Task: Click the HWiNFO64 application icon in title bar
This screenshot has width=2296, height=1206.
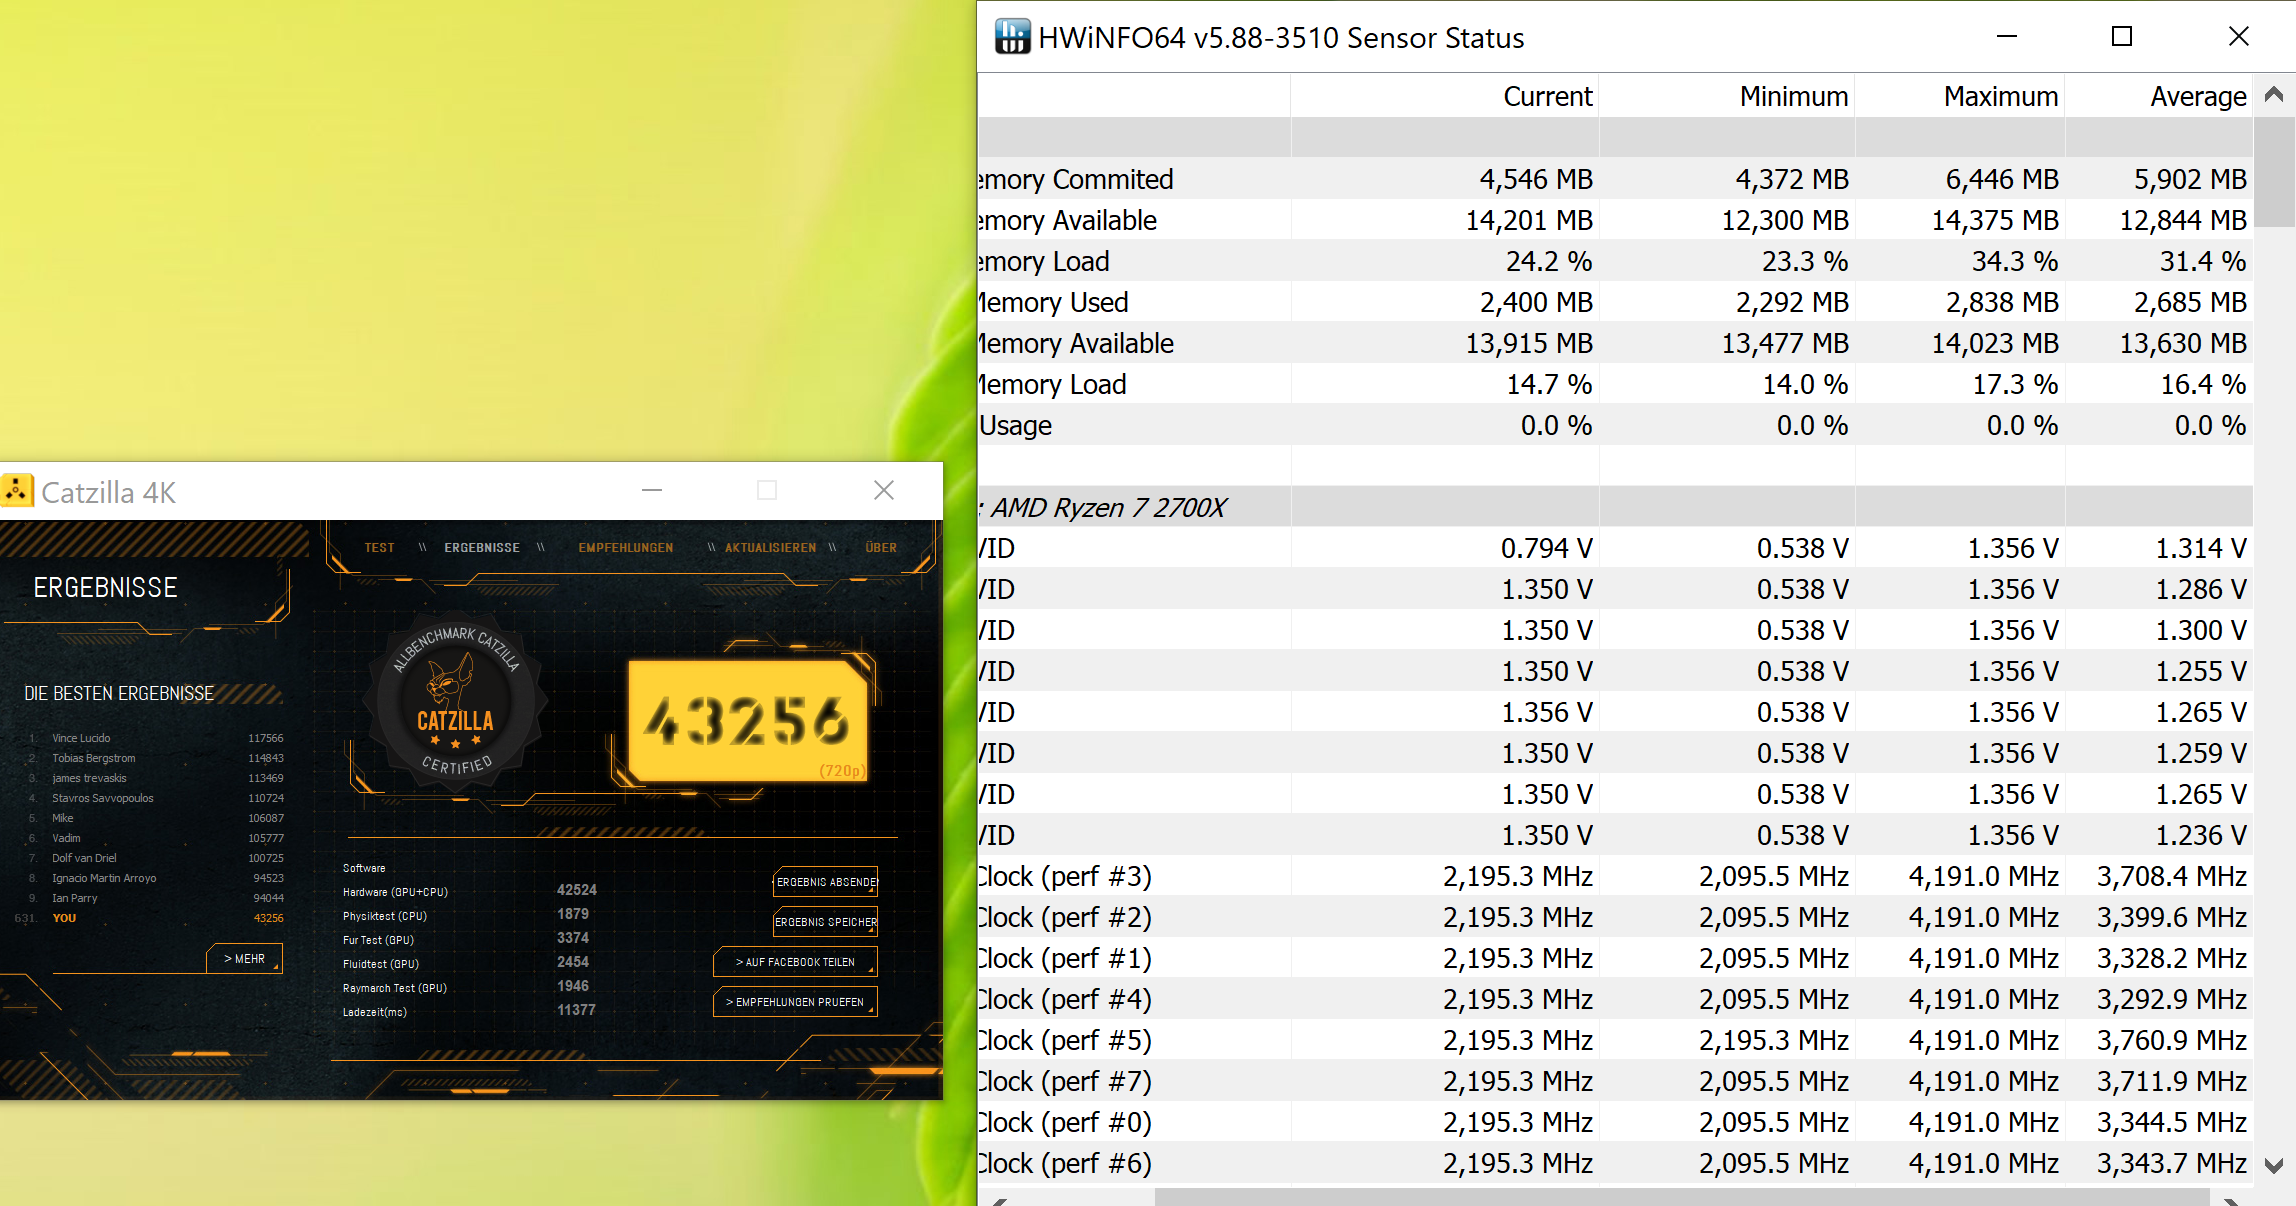Action: pyautogui.click(x=1012, y=37)
